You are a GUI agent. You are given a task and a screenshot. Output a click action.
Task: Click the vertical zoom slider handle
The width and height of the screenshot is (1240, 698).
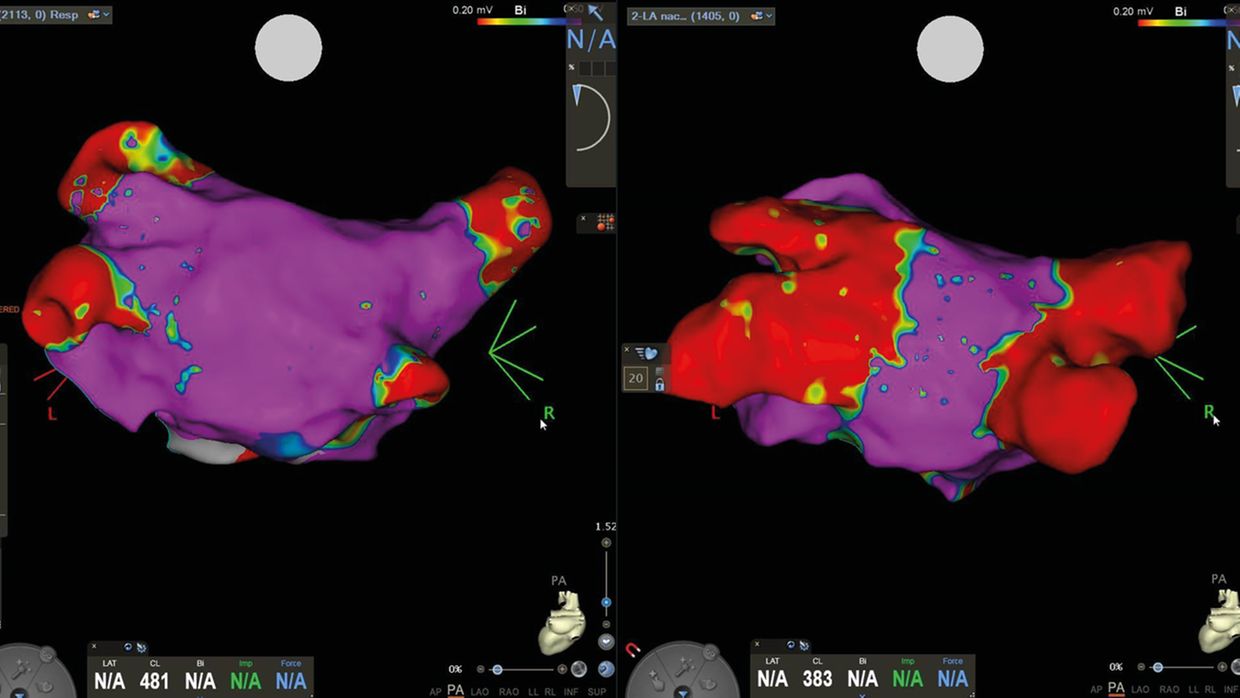606,603
